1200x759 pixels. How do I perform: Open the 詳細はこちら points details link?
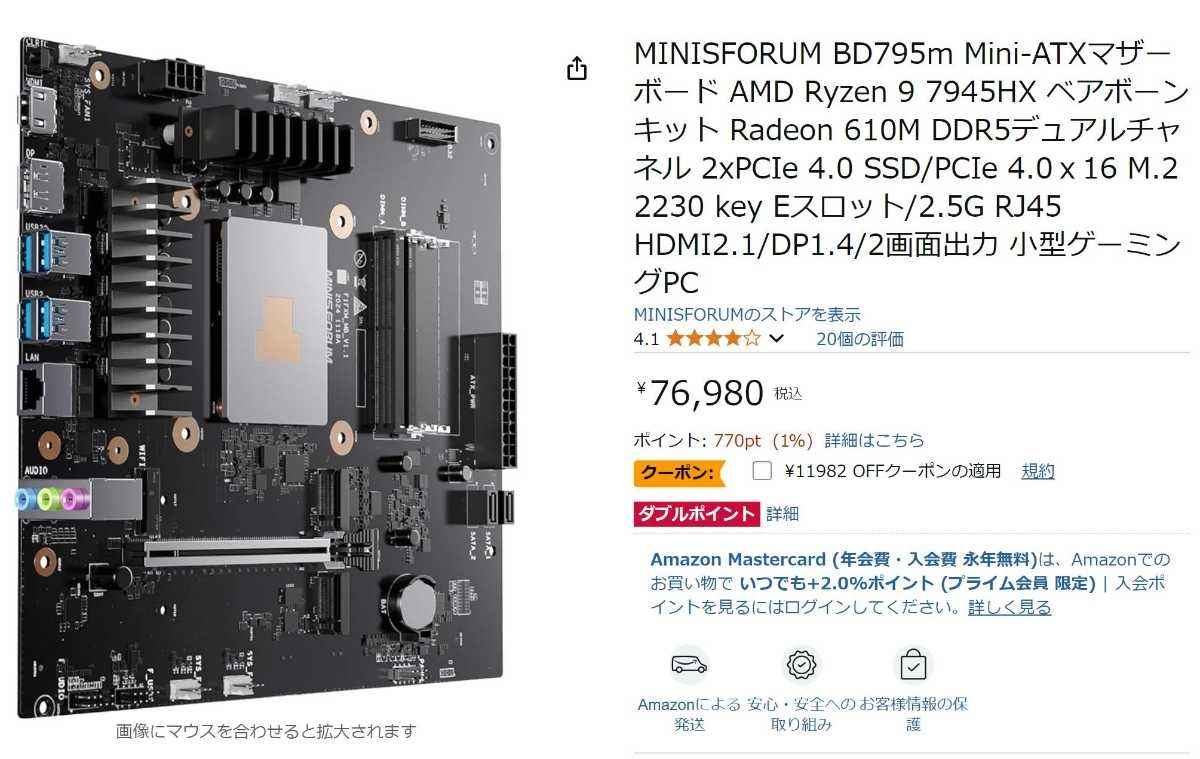pos(874,440)
